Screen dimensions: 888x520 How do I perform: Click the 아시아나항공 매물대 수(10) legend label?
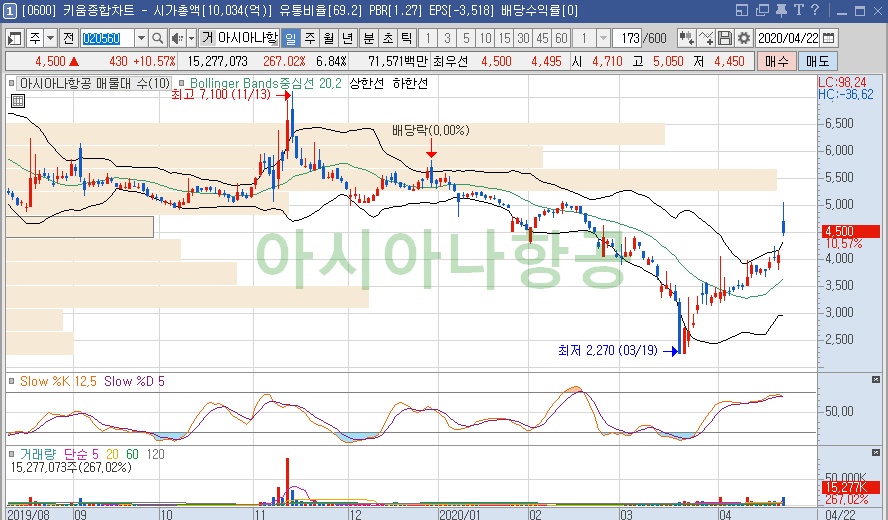click(95, 83)
